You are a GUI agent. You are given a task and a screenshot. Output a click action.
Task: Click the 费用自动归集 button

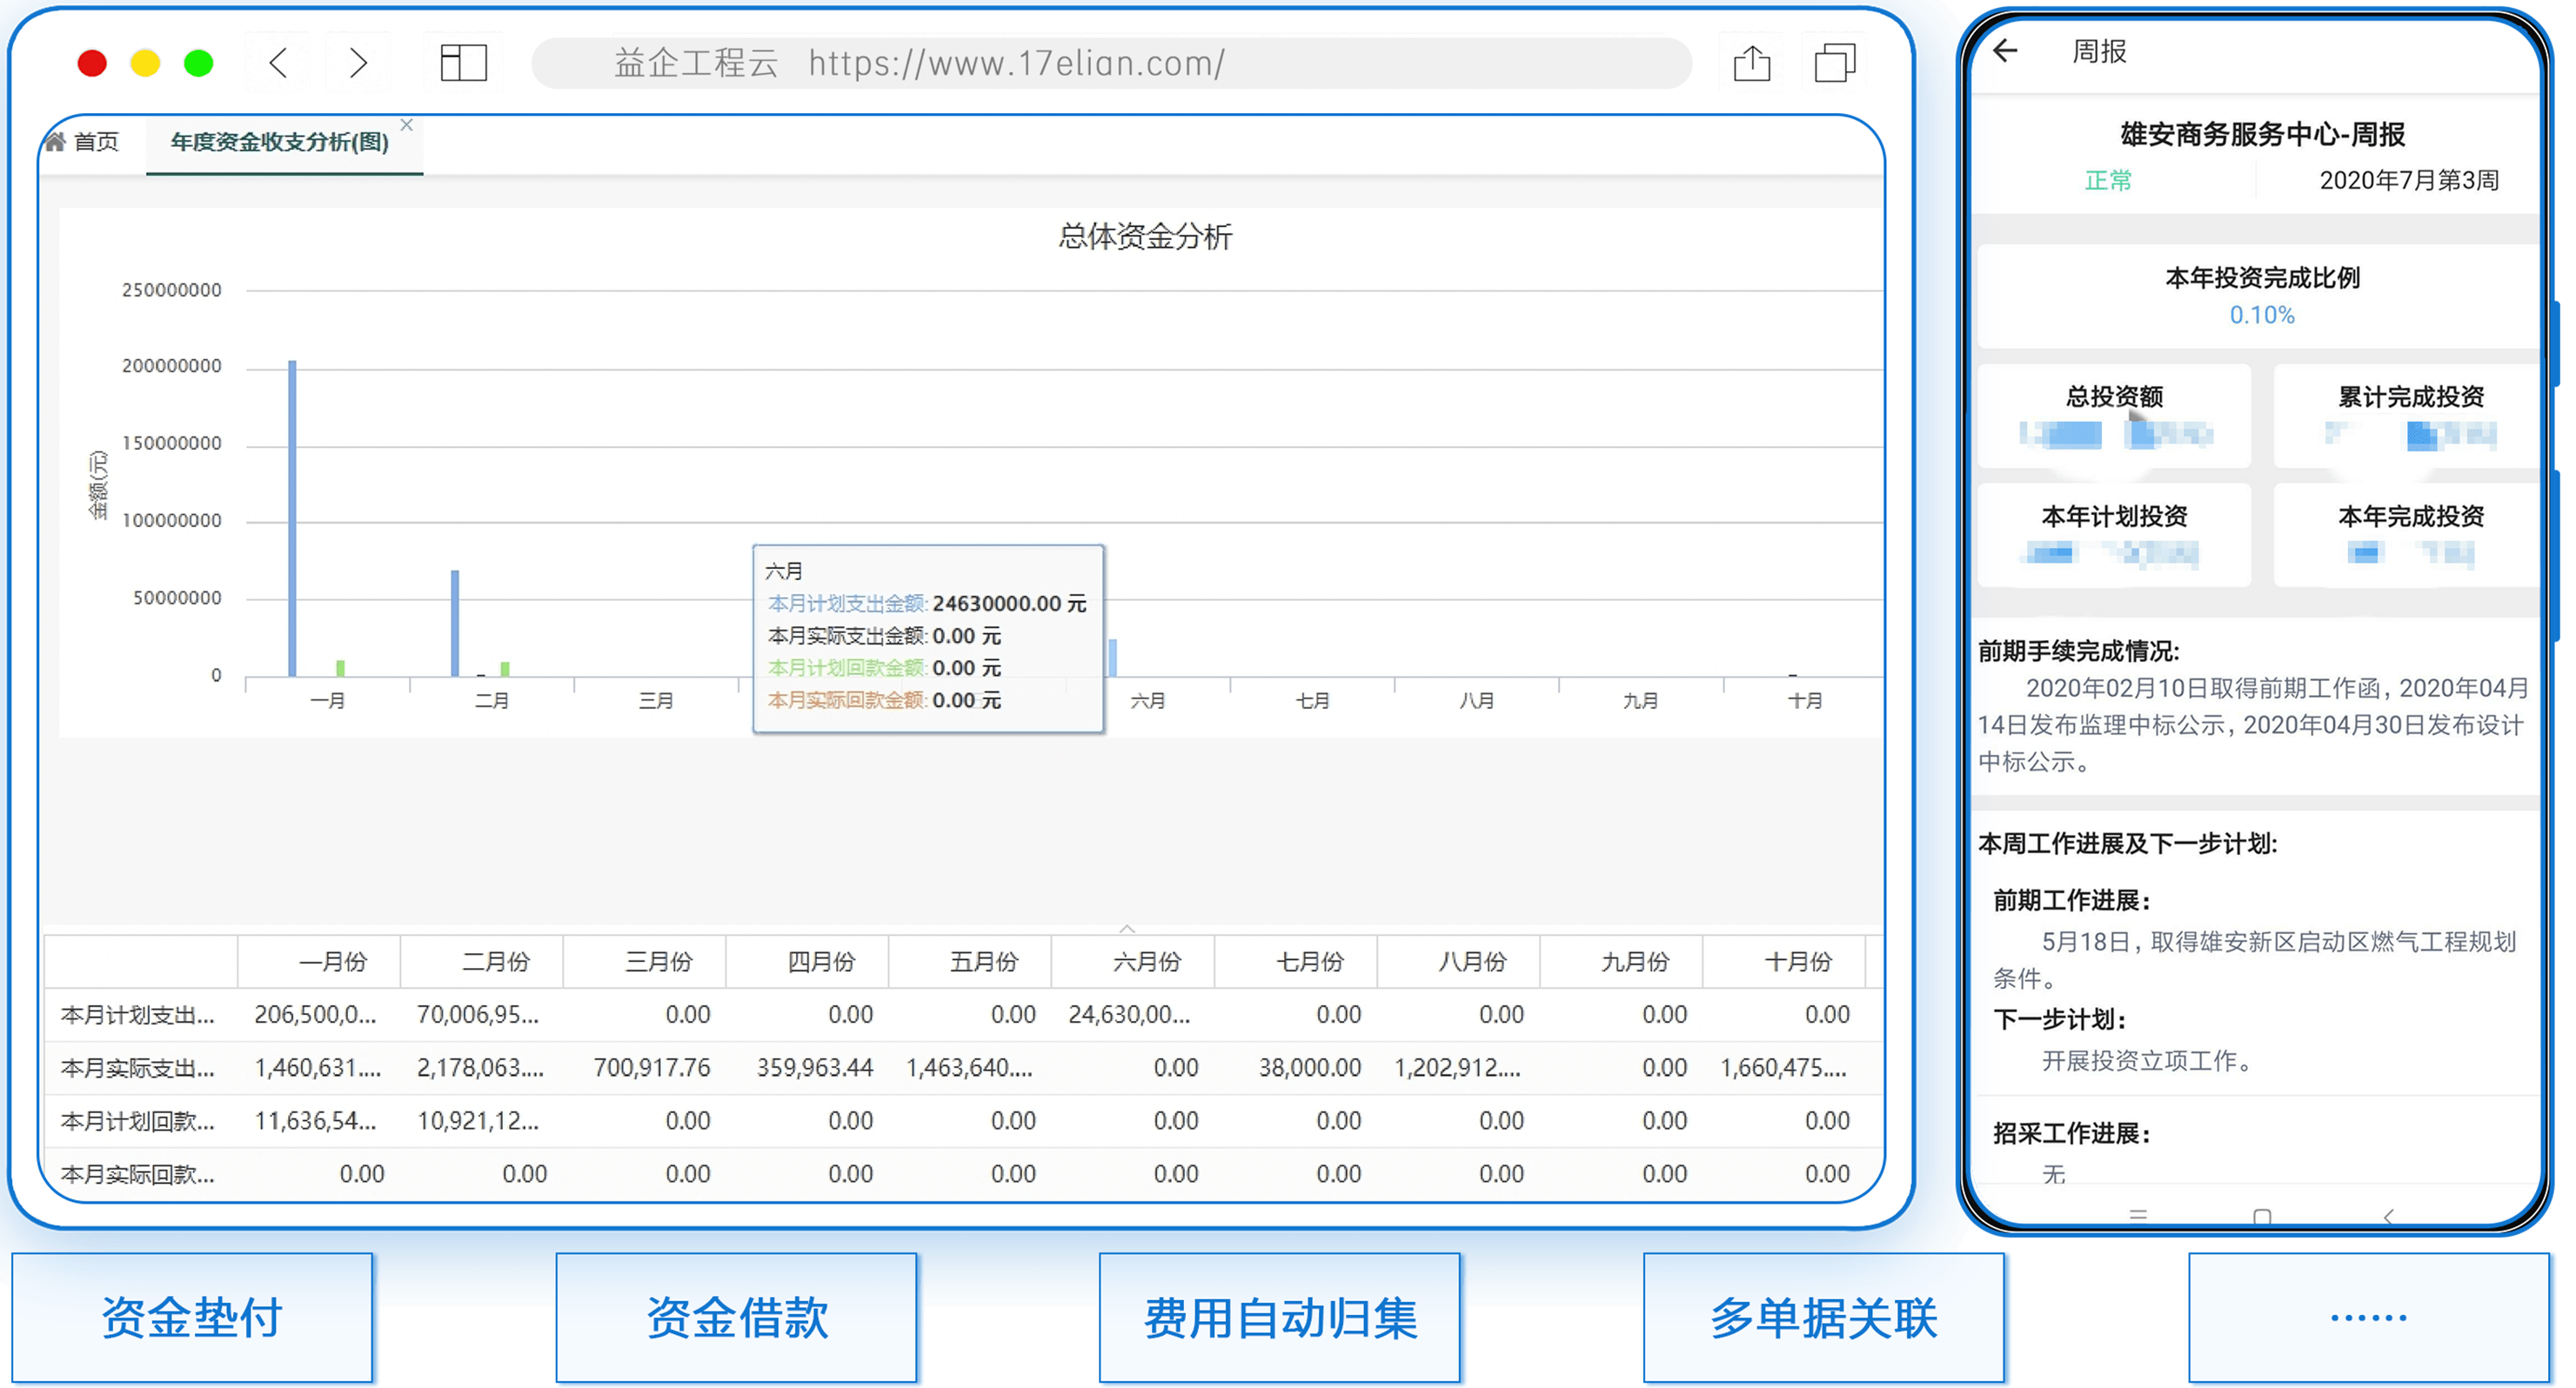click(1280, 1318)
